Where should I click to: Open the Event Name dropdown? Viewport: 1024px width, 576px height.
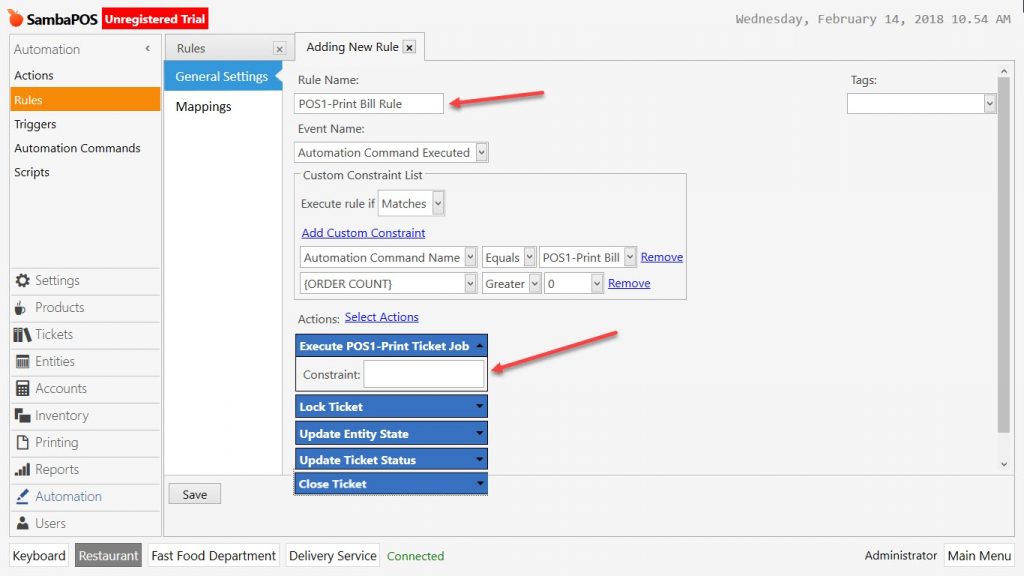coord(481,152)
